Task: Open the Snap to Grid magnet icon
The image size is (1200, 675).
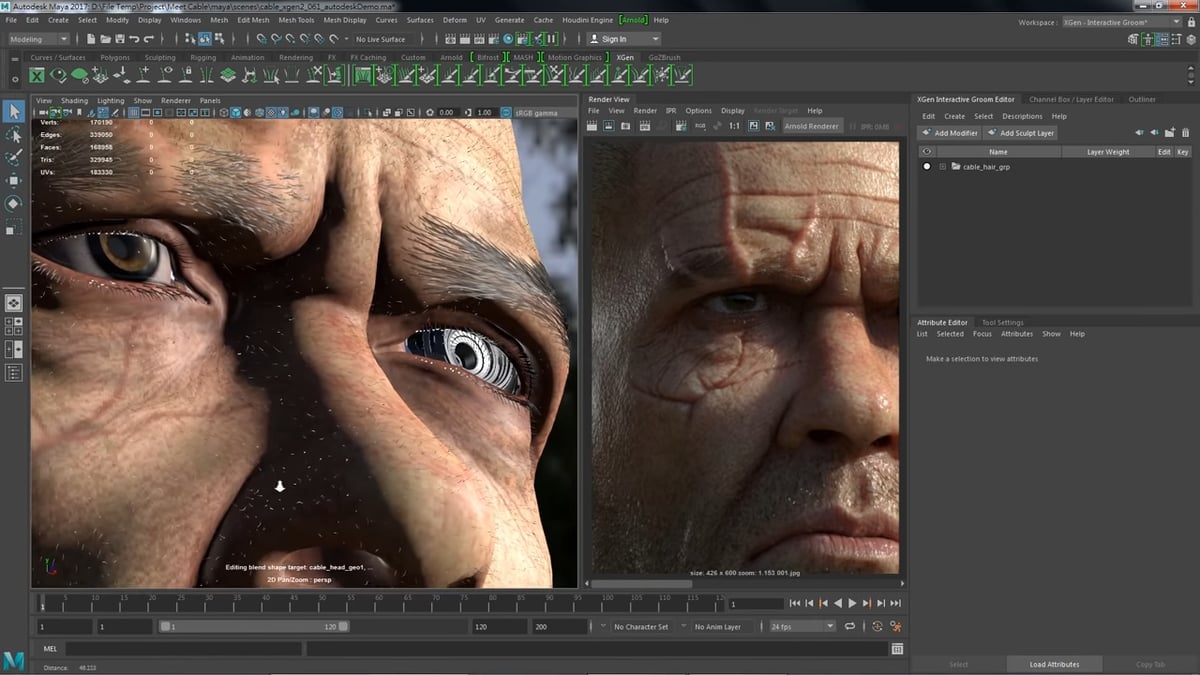Action: point(262,38)
